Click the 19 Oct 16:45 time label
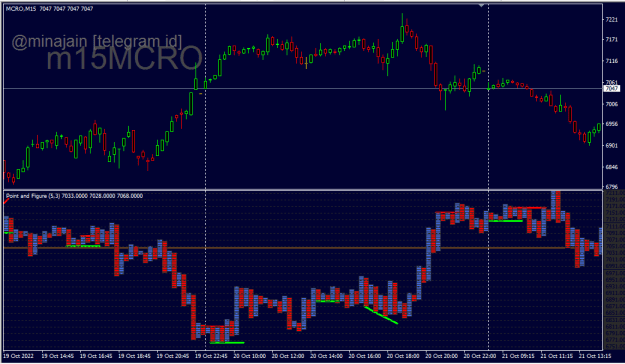Image resolution: width=625 pixels, height=364 pixels. coord(96,356)
